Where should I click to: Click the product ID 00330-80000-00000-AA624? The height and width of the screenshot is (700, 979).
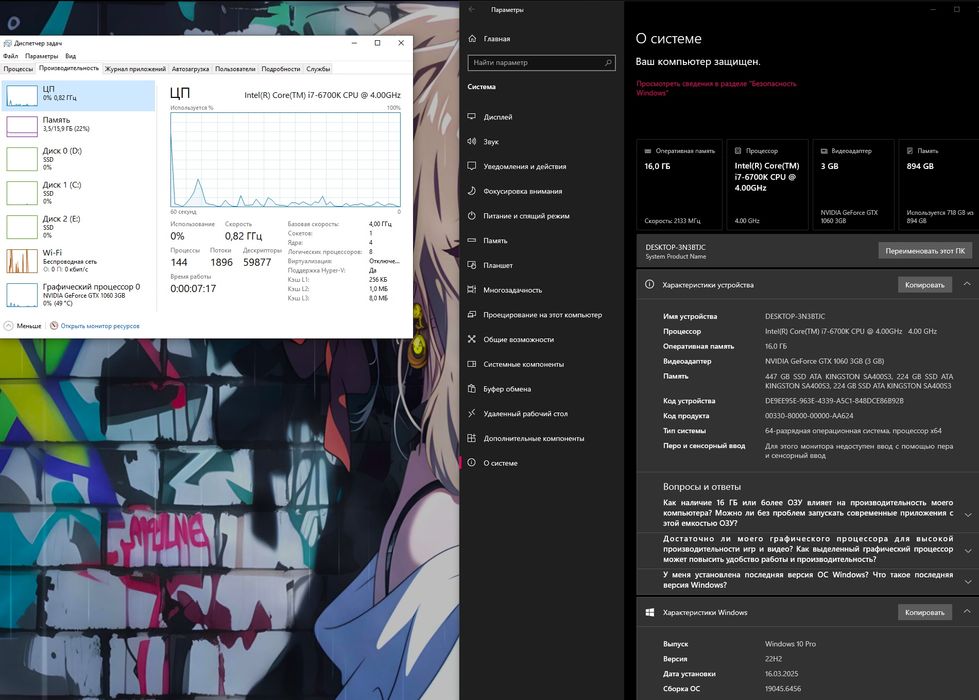tap(809, 416)
